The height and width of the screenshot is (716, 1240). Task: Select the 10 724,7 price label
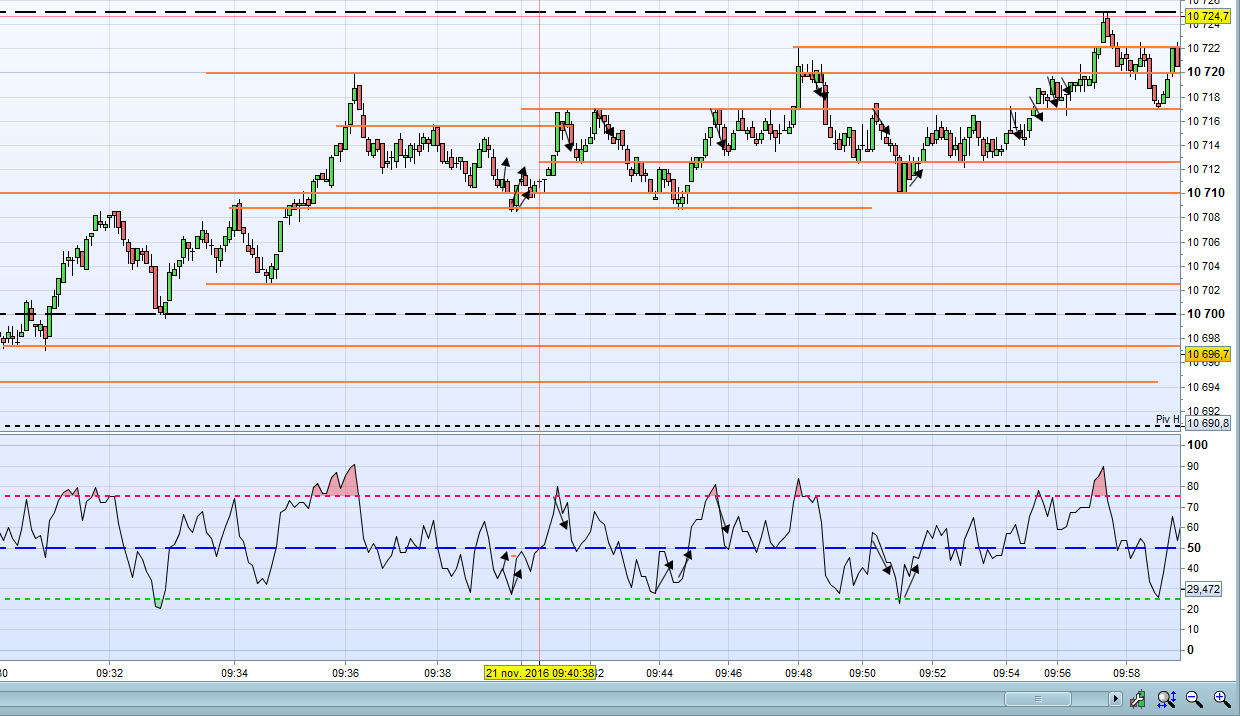[x=1207, y=17]
